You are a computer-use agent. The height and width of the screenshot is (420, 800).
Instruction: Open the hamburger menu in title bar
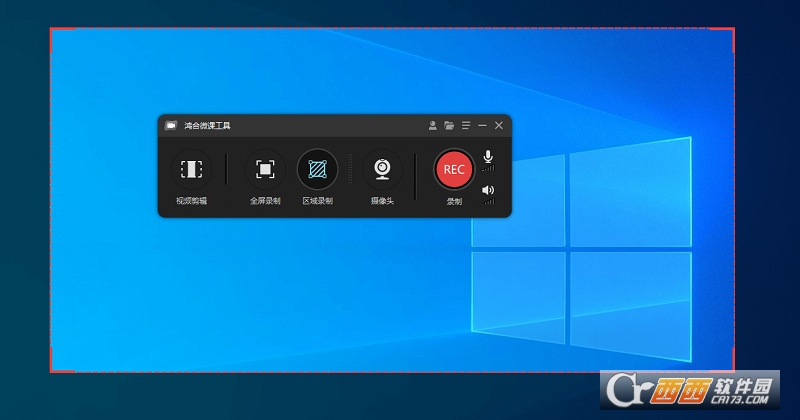tap(466, 126)
